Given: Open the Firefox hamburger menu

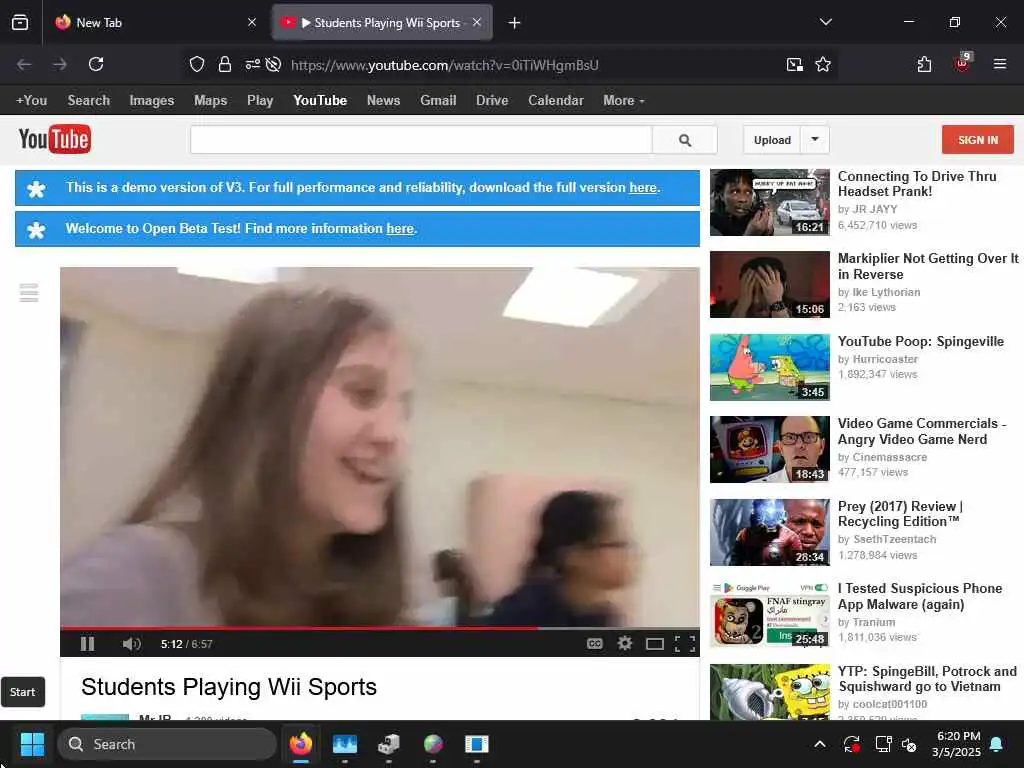Looking at the screenshot, I should pos(1000,64).
